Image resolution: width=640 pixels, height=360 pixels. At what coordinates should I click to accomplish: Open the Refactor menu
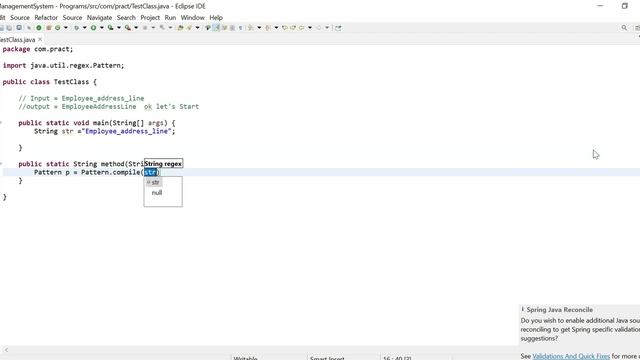point(46,18)
